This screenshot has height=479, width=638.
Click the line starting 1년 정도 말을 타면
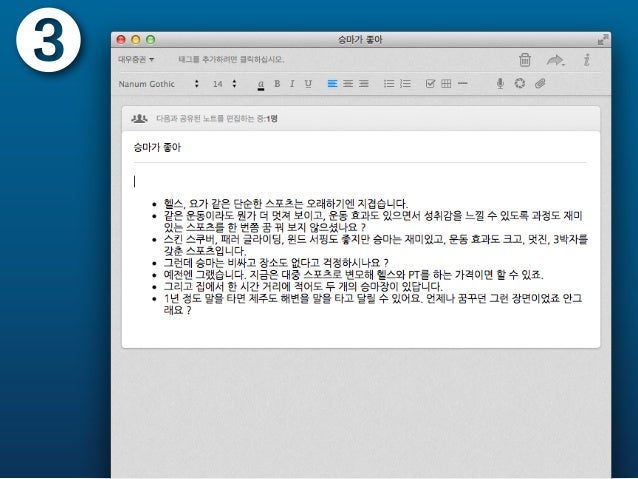click(x=373, y=304)
